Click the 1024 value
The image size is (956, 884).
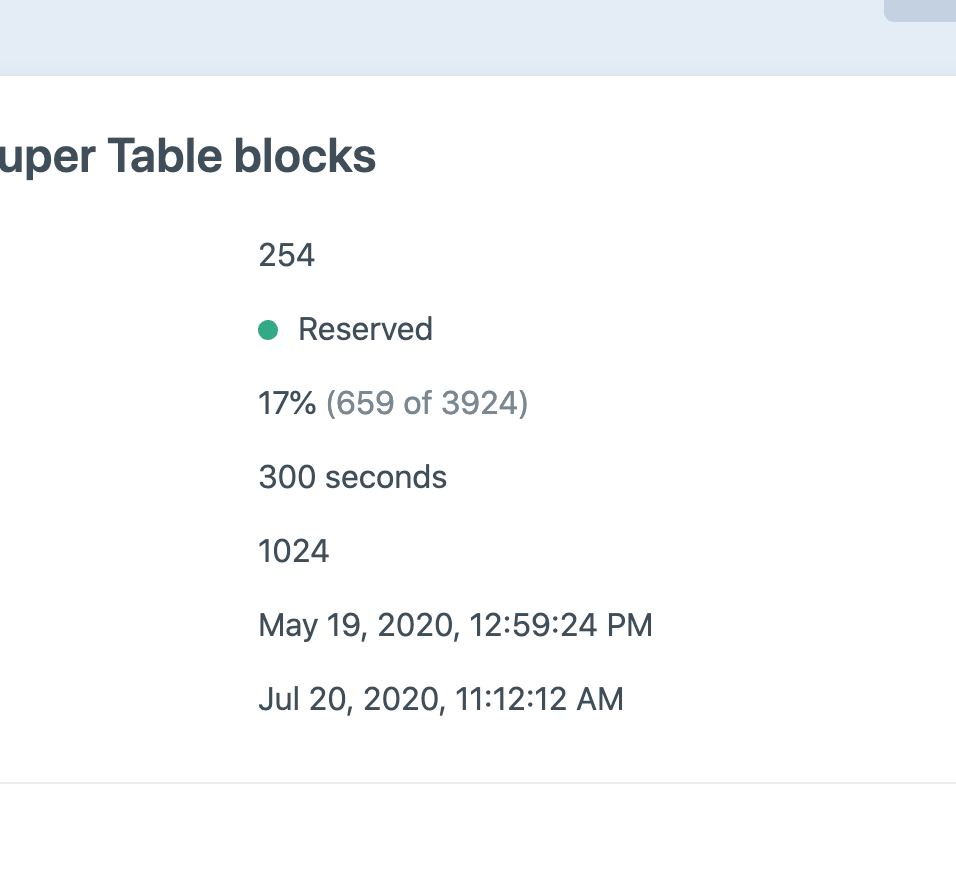293,551
